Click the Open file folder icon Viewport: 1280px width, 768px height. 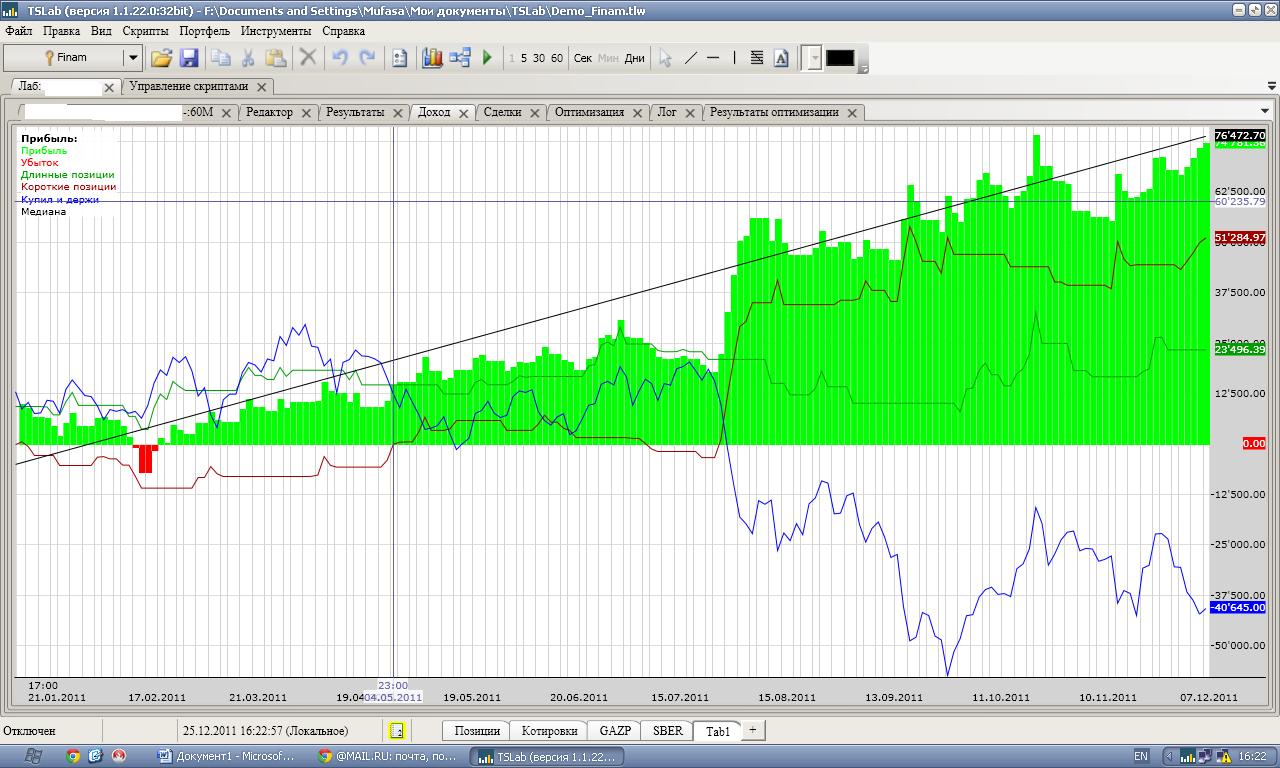click(161, 58)
